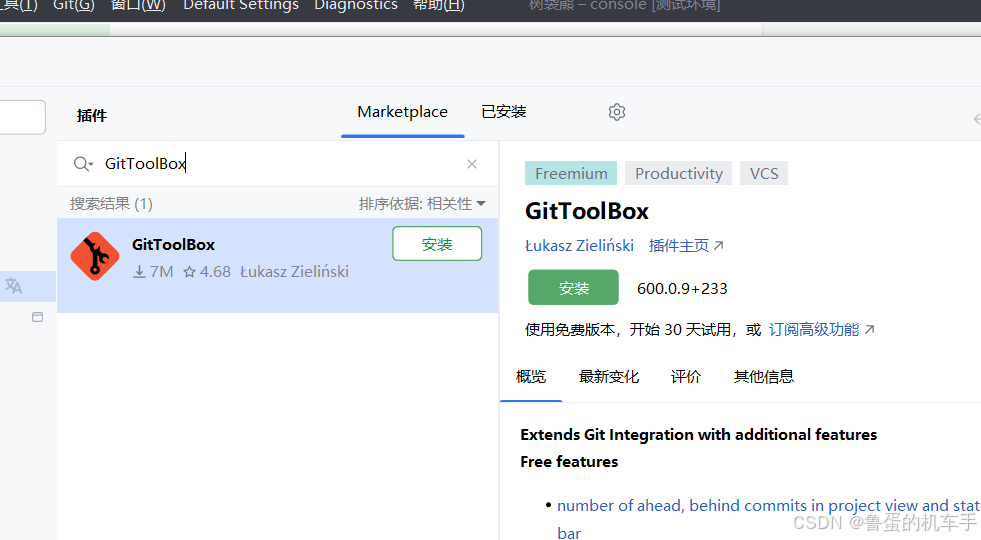This screenshot has width=981, height=540.
Task: Click the back arrow in the plugins header
Action: (977, 119)
